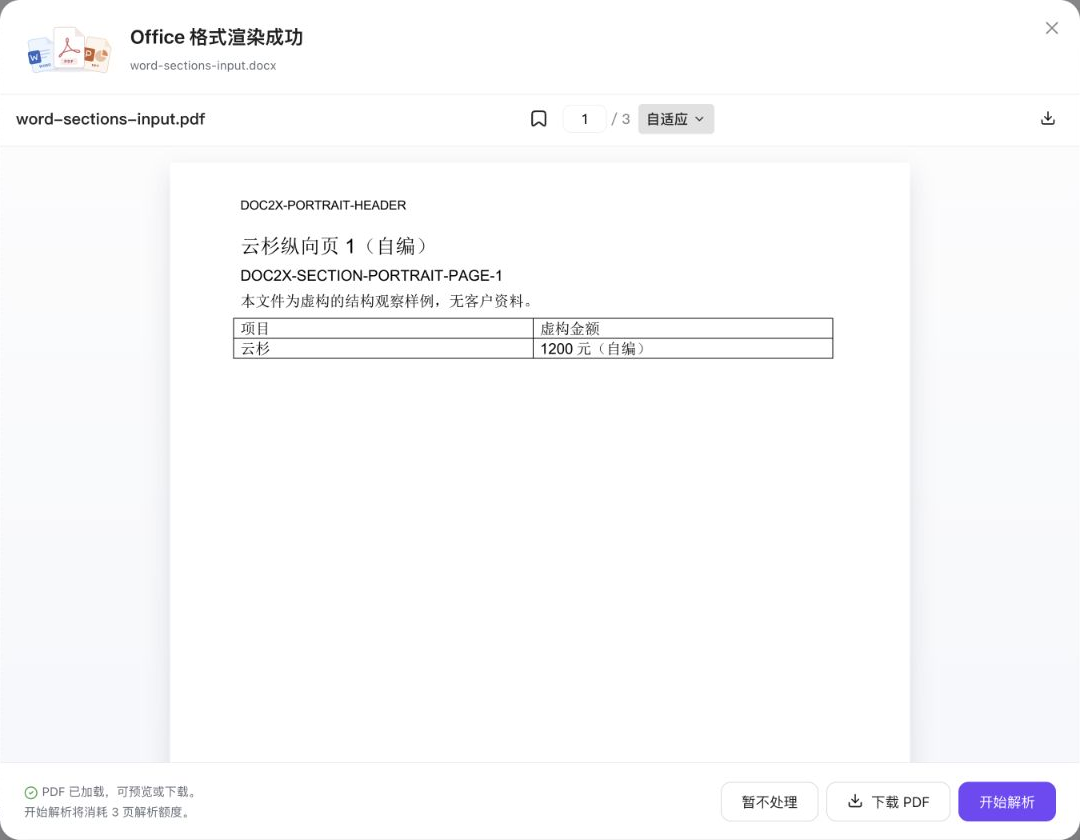Click the 开始解析 button
Viewport: 1080px width, 840px height.
point(1006,801)
